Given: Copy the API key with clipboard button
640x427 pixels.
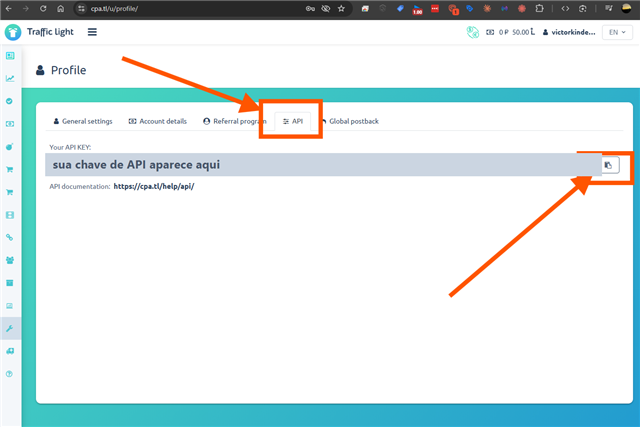Looking at the screenshot, I should point(610,165).
